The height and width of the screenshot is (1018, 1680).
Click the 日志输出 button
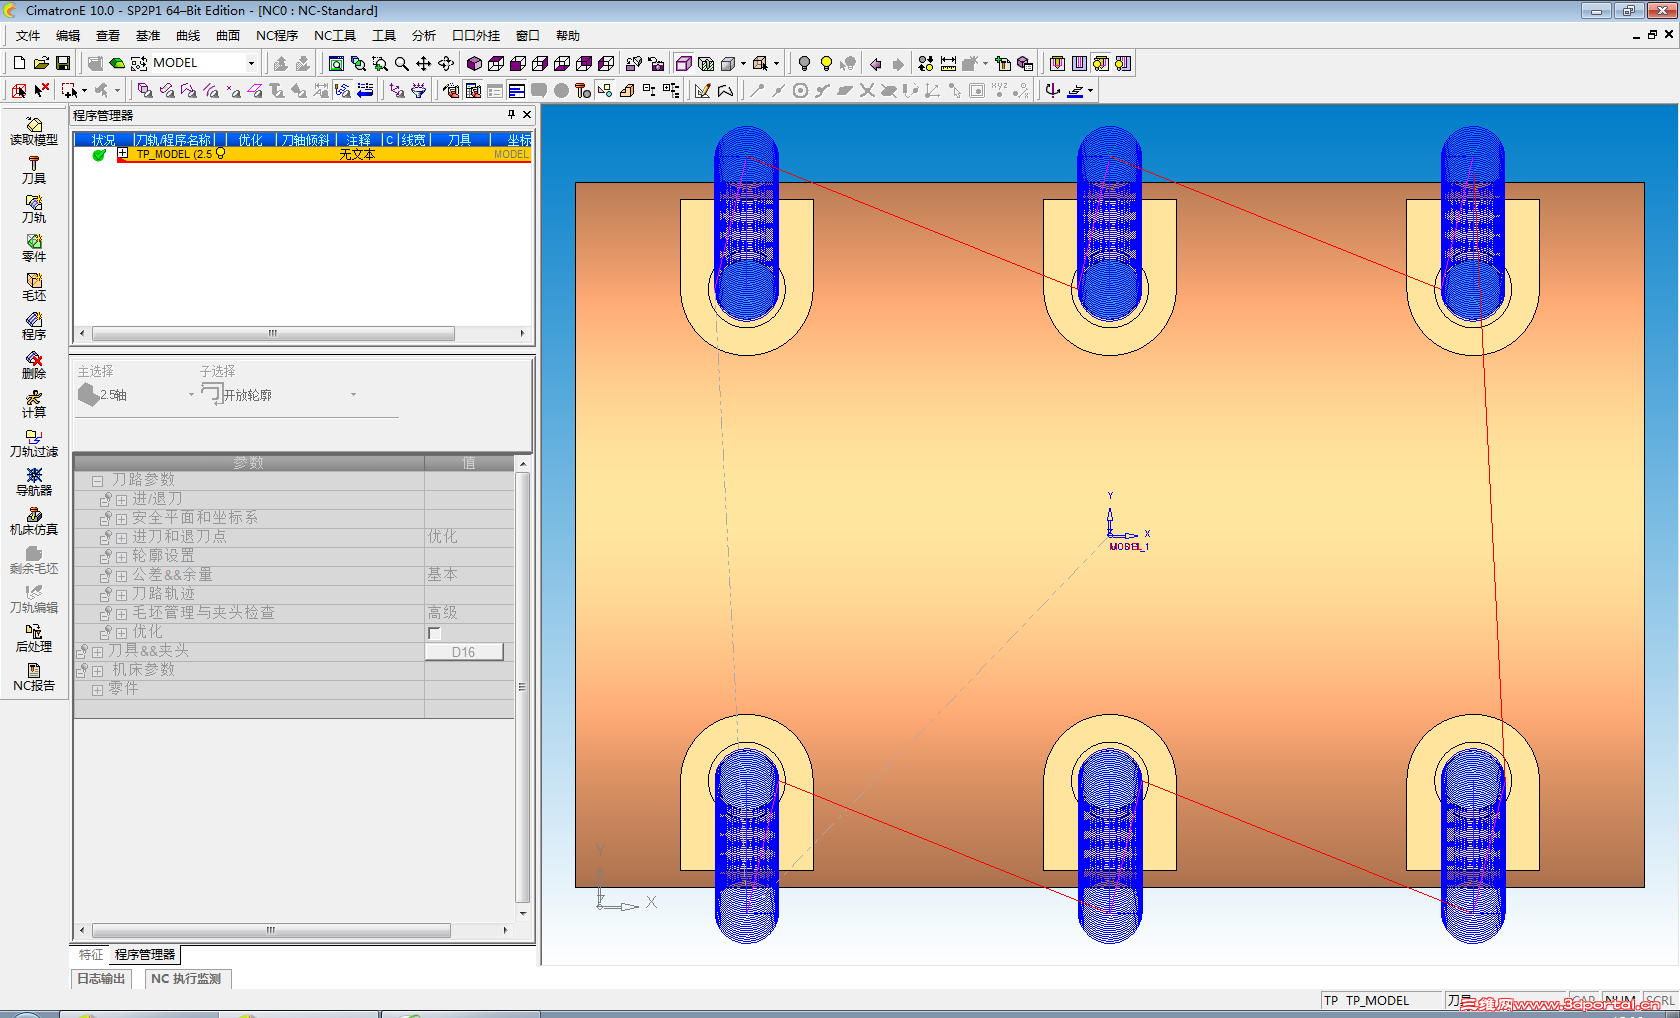102,979
